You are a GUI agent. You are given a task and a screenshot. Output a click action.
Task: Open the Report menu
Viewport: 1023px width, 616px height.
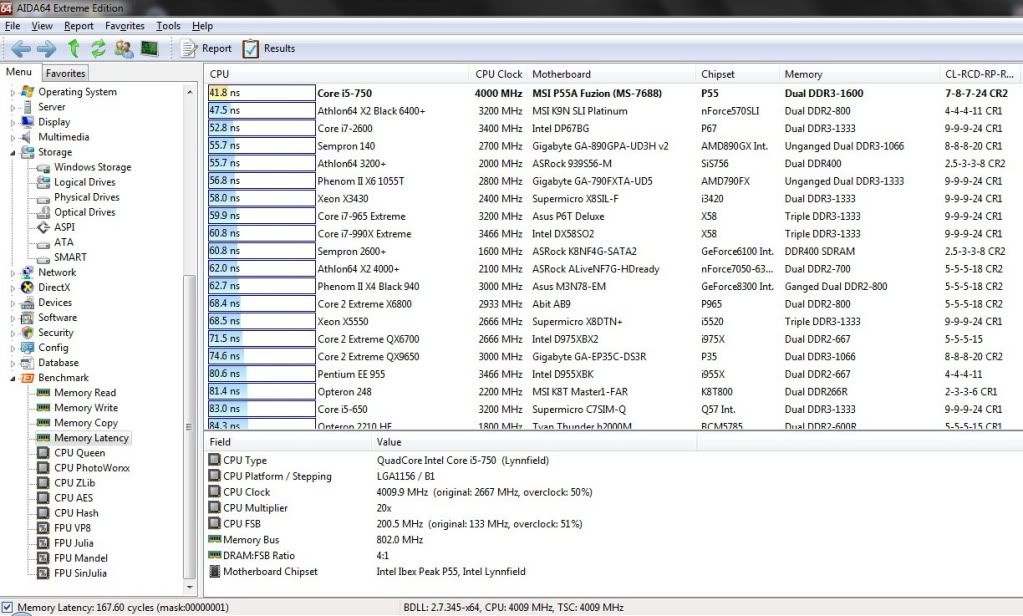(79, 26)
